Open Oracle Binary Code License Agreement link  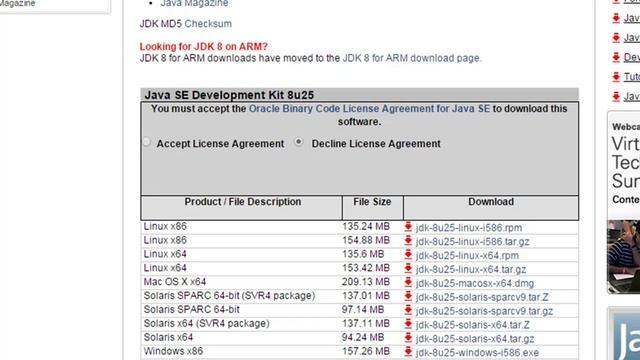pos(369,109)
